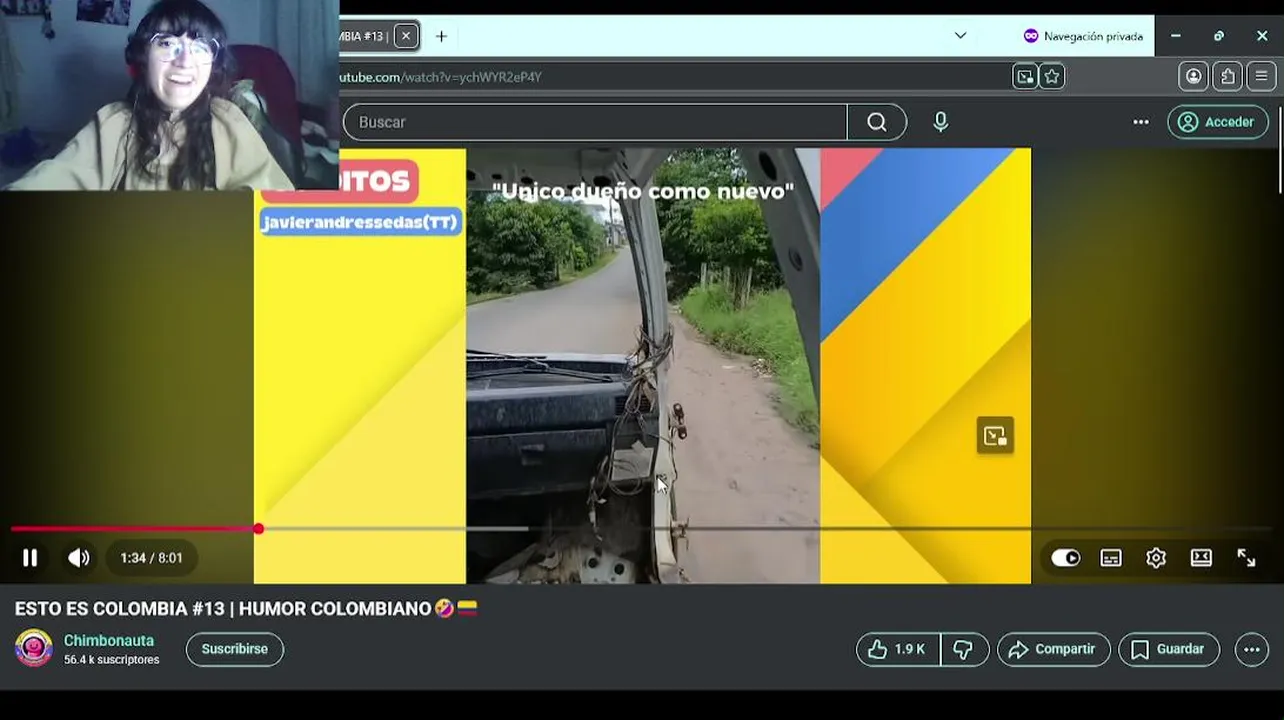Mute the video volume speaker icon

point(79,558)
